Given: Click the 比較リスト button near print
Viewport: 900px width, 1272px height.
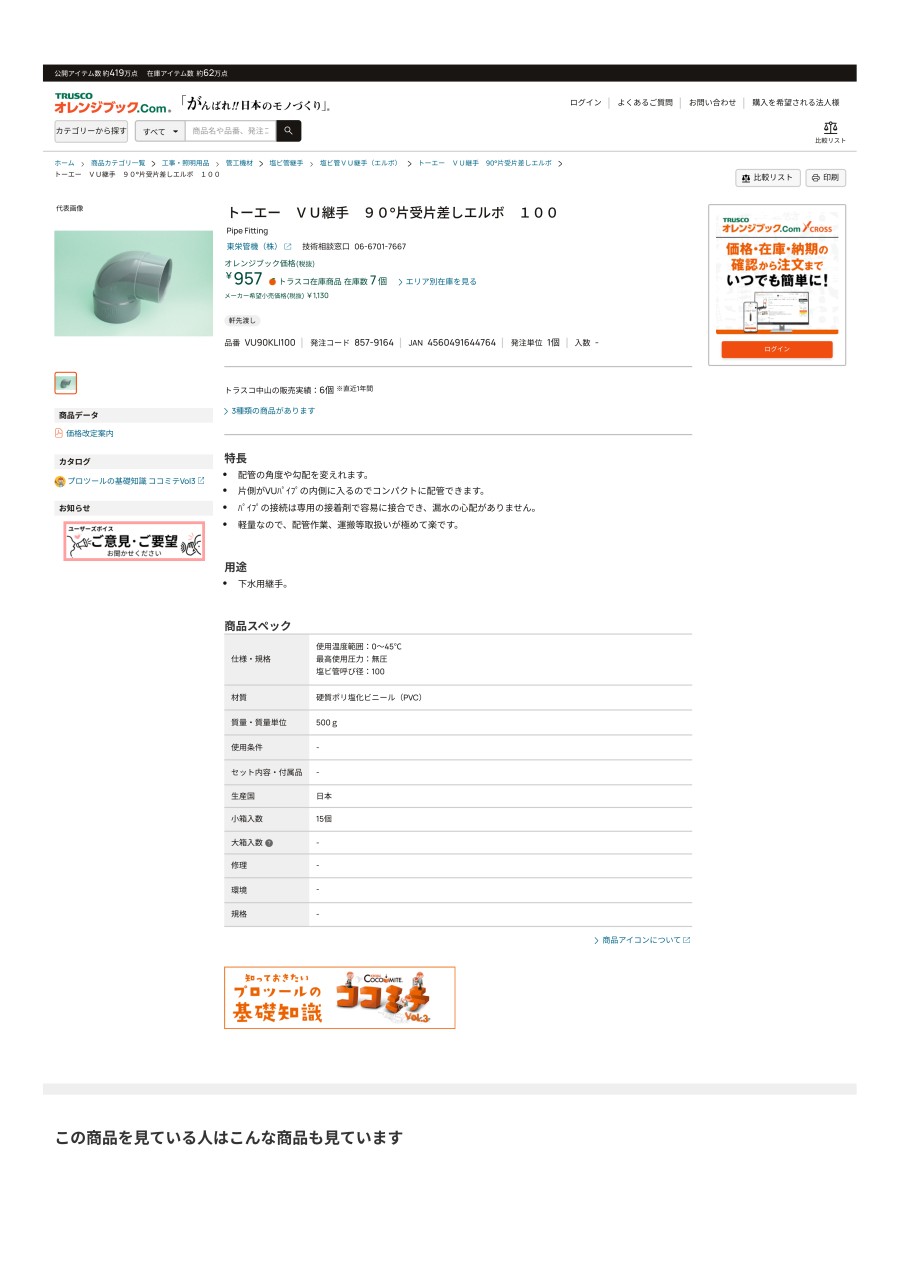Looking at the screenshot, I should point(768,178).
